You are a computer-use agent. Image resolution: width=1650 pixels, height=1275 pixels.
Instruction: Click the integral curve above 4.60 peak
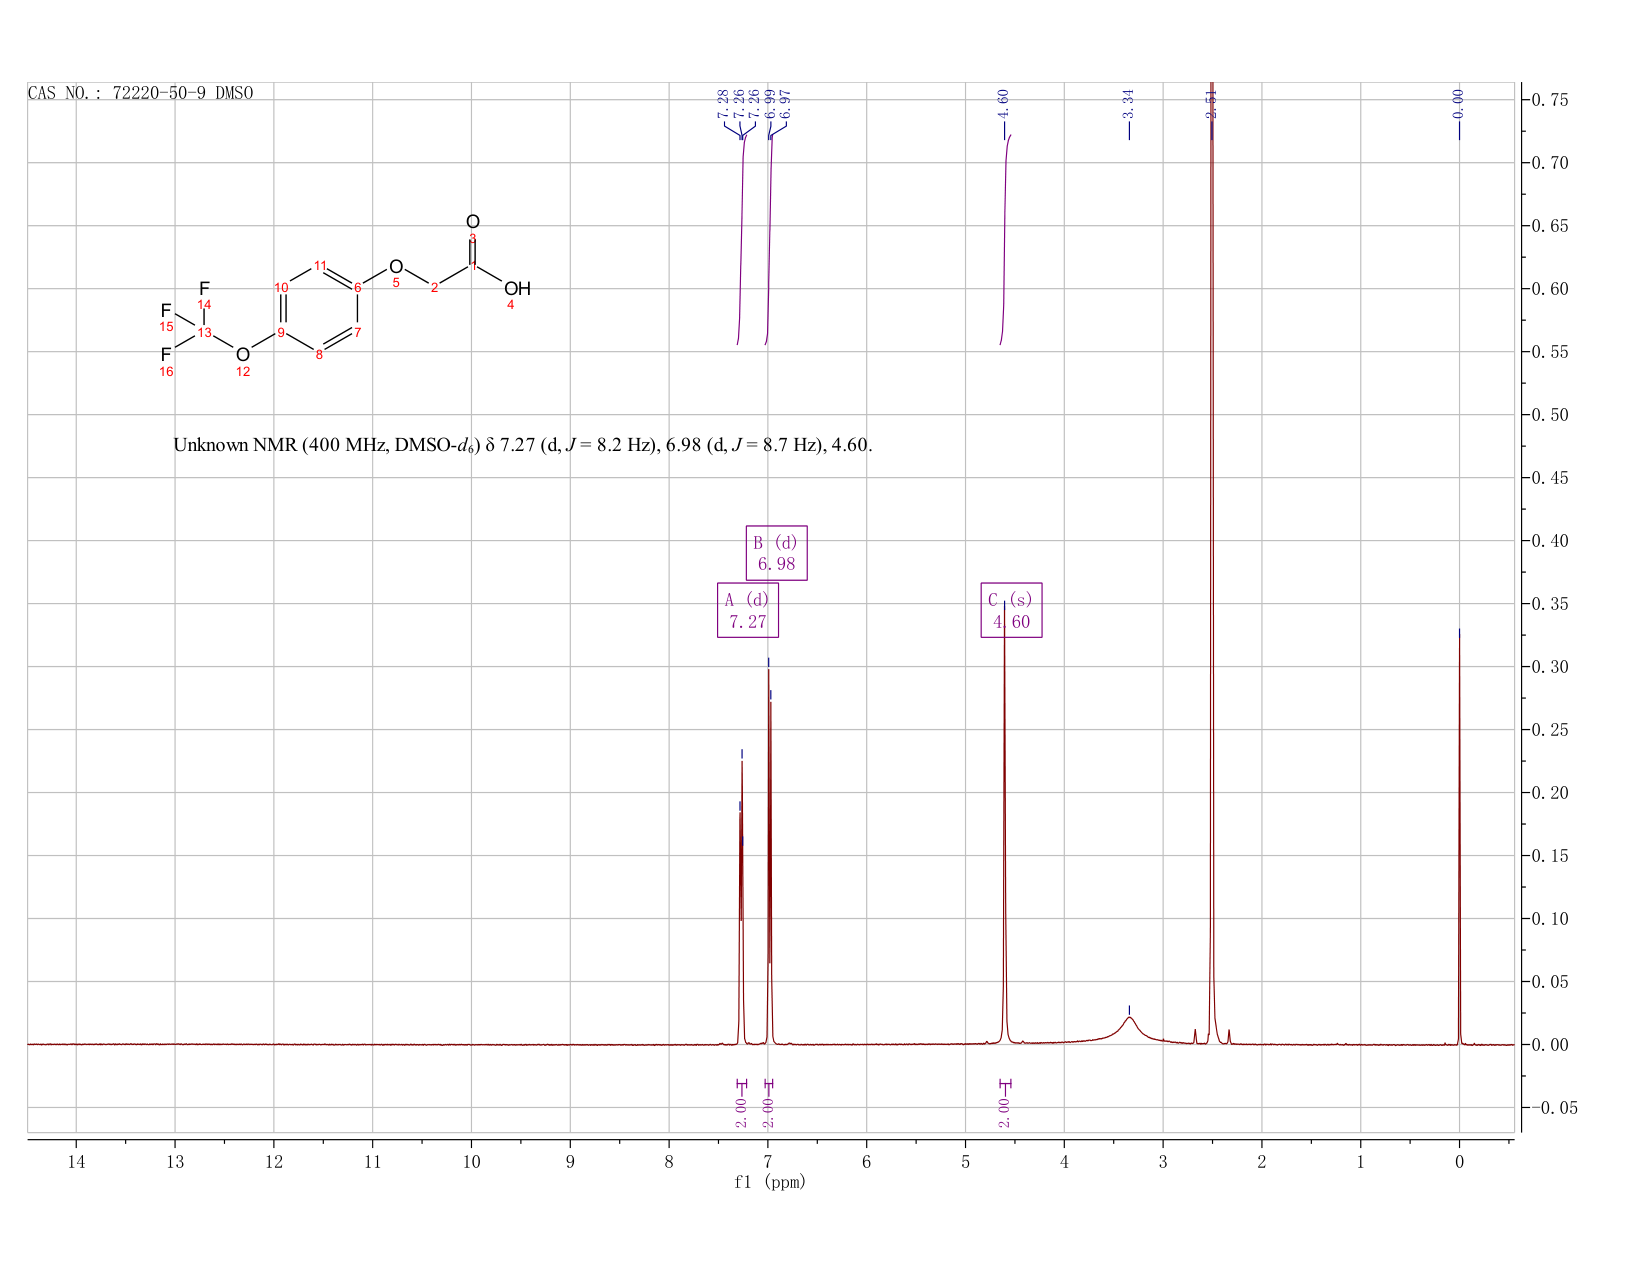1005,240
